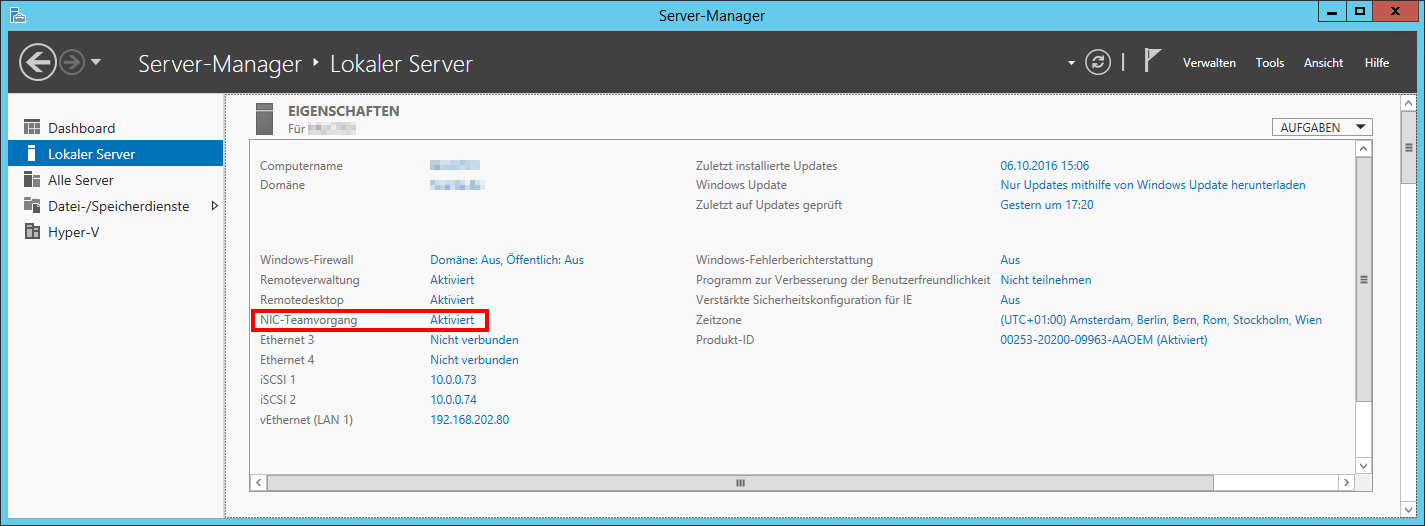Click the iSCSI 1 address 10.0.0.73
The height and width of the screenshot is (526, 1425).
(453, 380)
